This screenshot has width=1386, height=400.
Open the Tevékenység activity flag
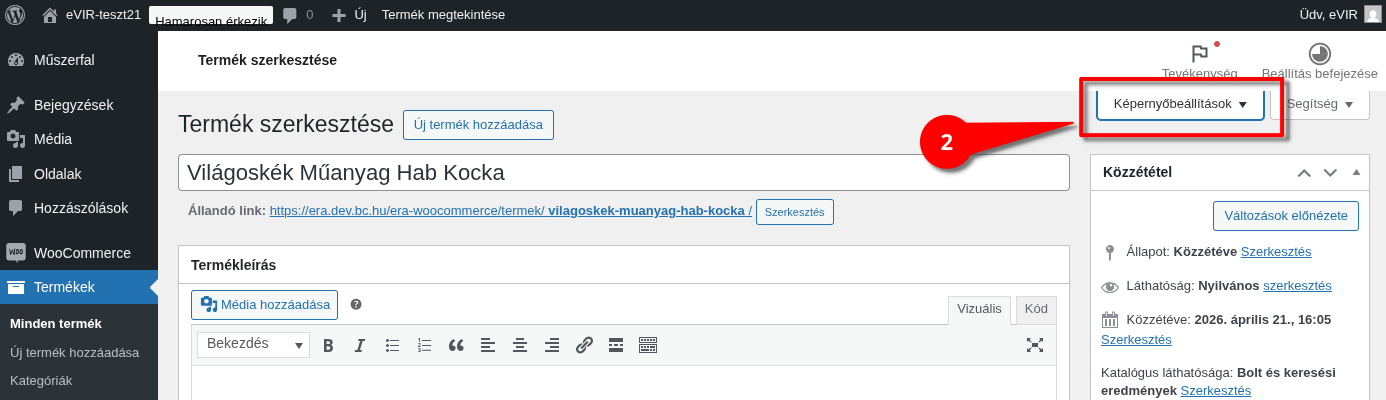[1199, 60]
